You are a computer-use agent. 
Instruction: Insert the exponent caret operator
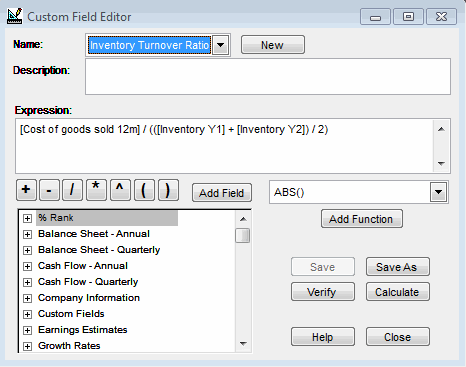tap(120, 190)
